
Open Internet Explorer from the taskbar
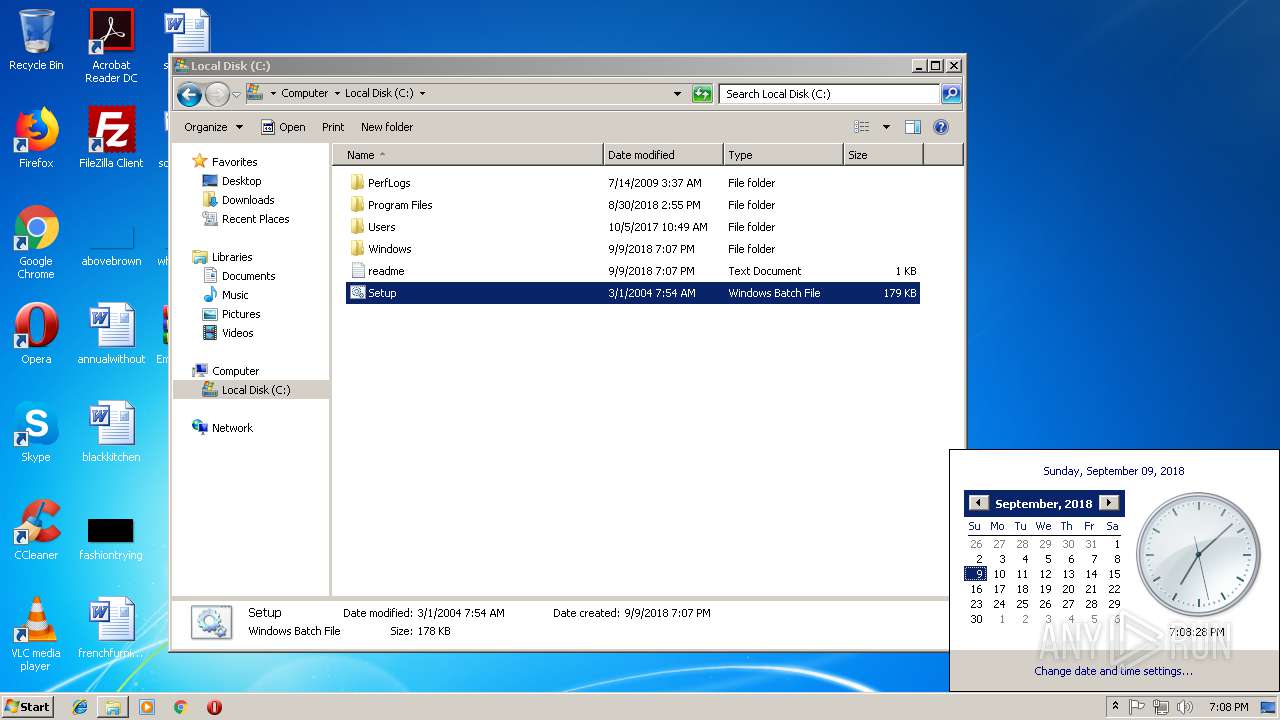point(80,707)
